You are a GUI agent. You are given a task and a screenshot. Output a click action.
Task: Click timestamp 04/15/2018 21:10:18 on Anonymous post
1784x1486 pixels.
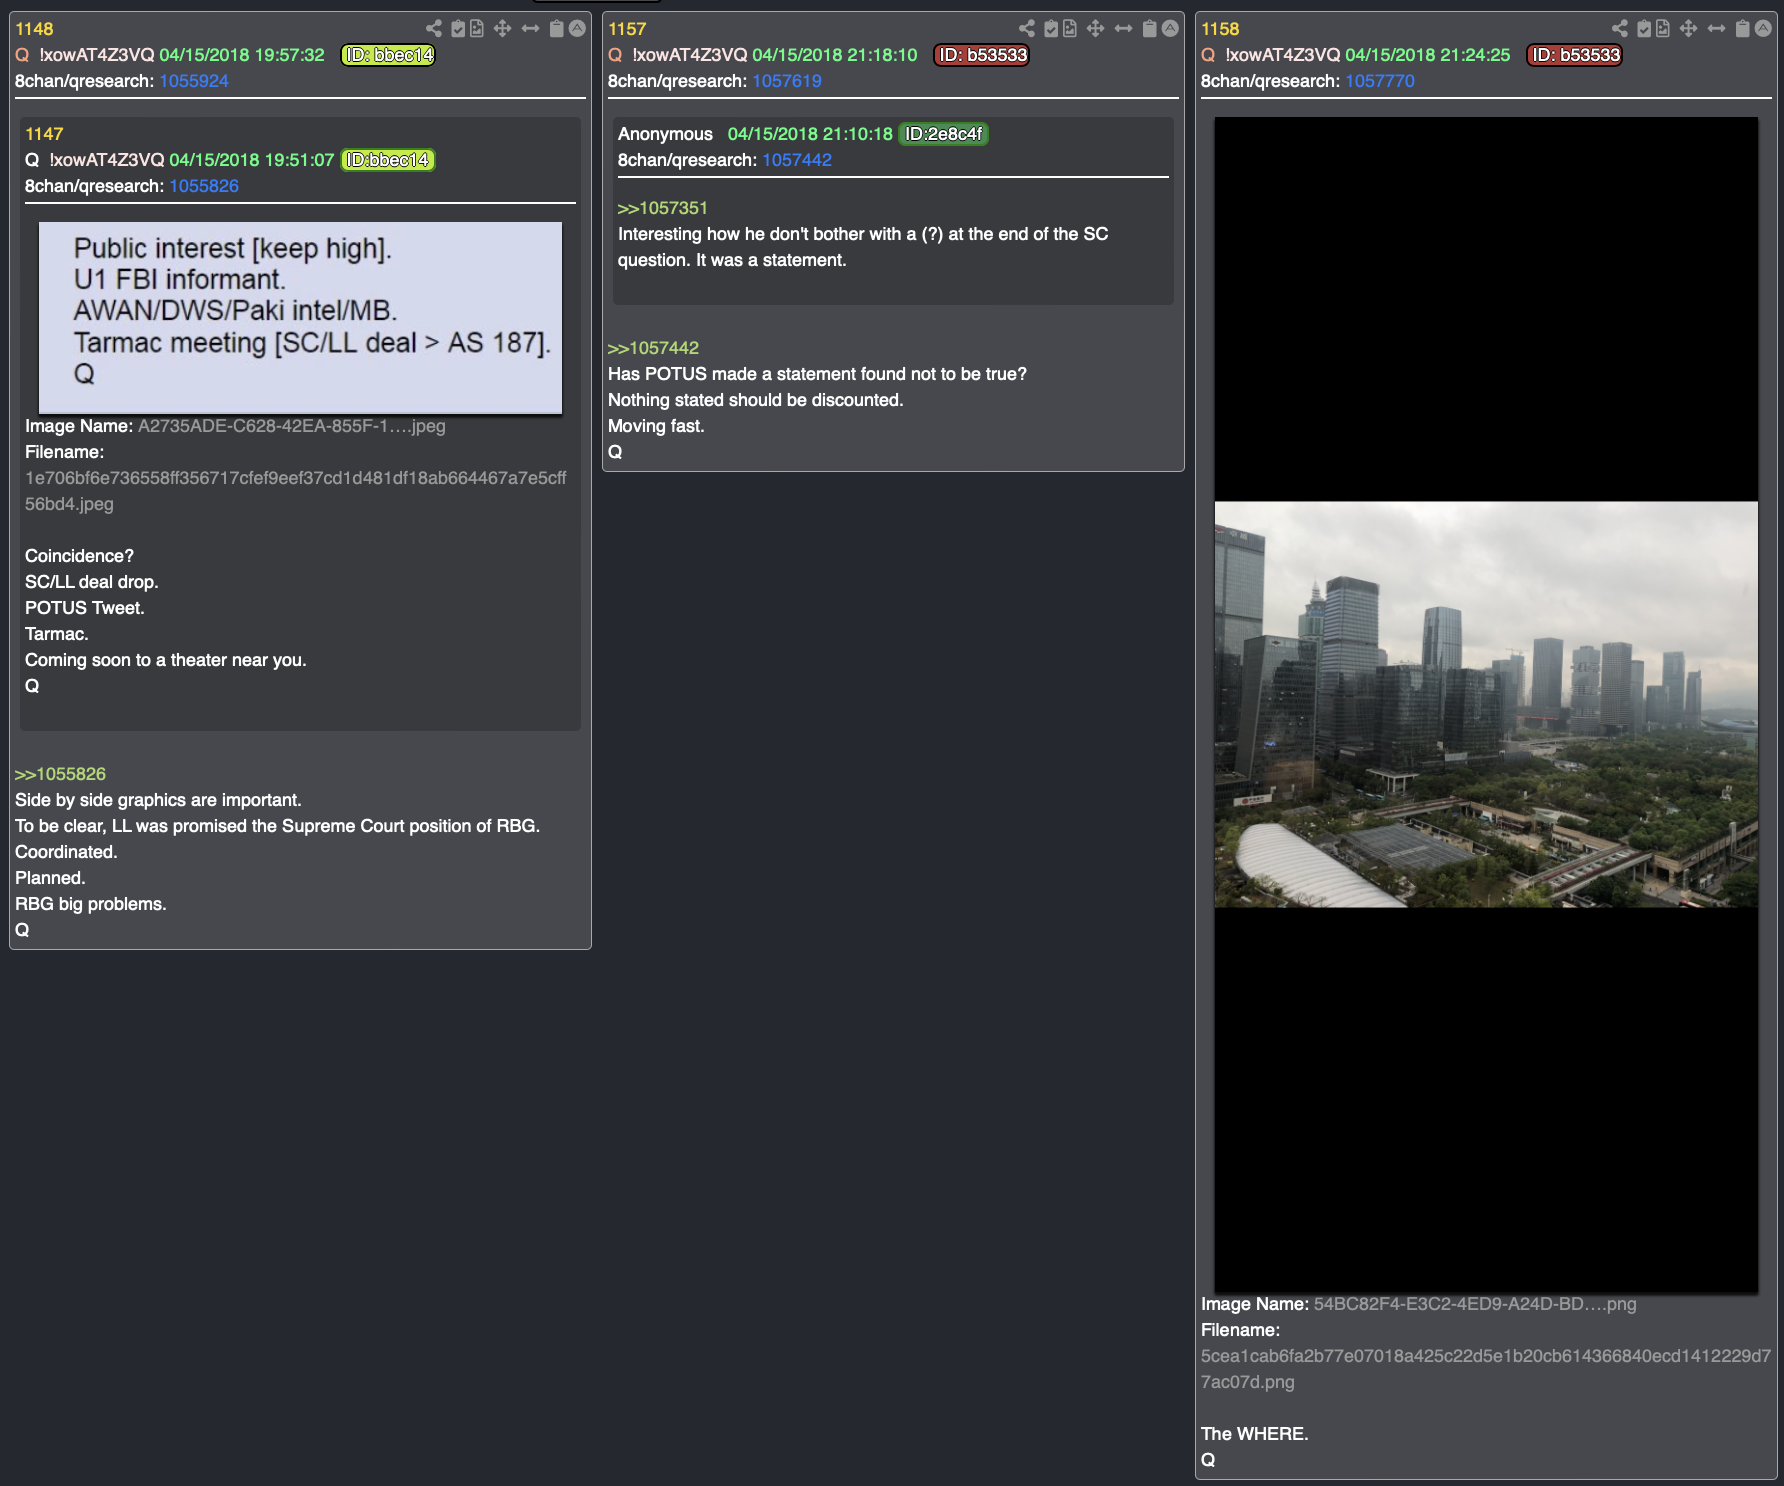(810, 134)
